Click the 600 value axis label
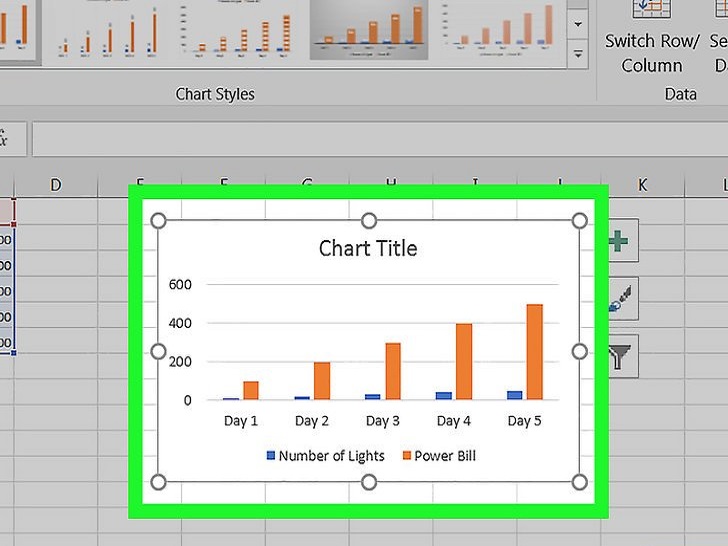This screenshot has width=728, height=546. click(x=180, y=284)
